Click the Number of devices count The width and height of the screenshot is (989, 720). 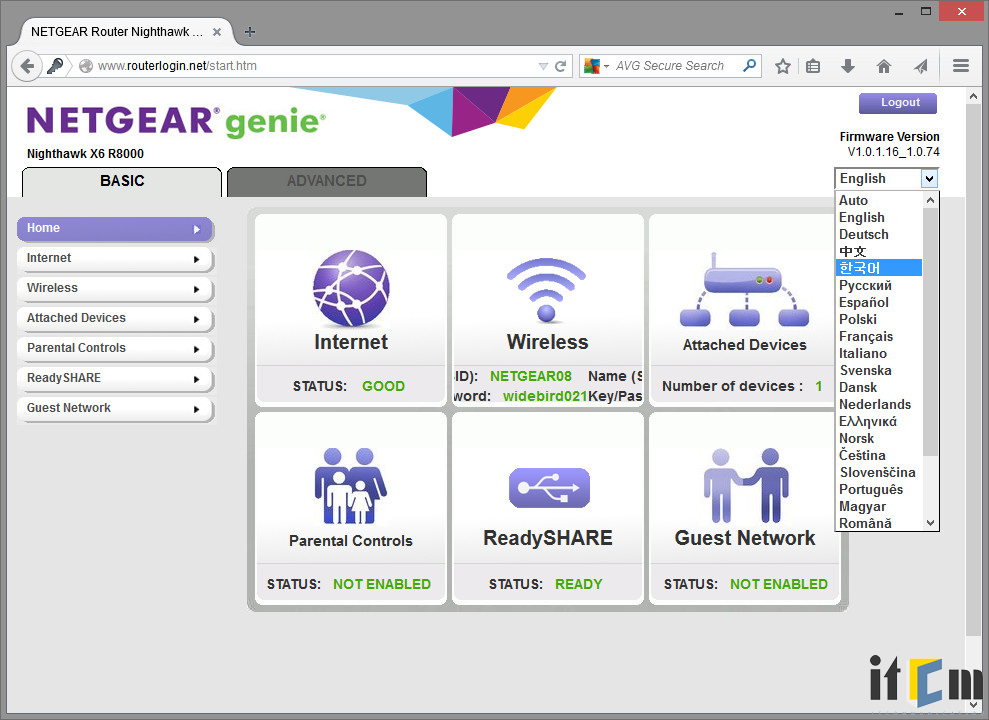pyautogui.click(x=819, y=386)
